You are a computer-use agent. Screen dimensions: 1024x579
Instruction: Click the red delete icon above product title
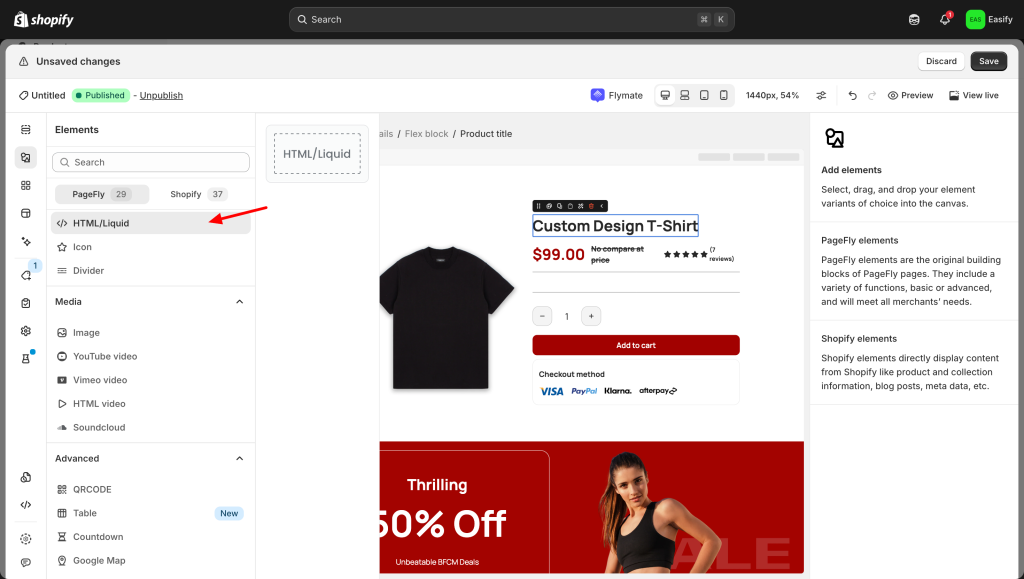pos(591,206)
